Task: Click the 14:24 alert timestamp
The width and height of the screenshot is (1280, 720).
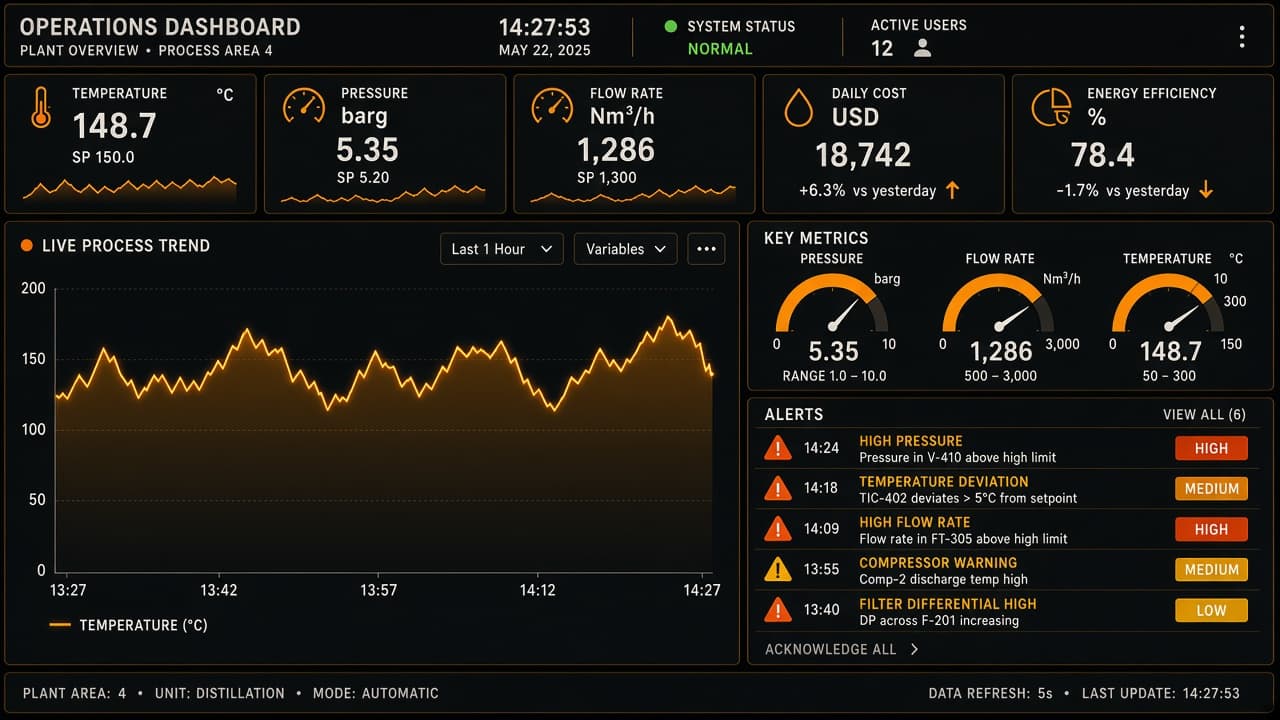Action: click(x=821, y=448)
